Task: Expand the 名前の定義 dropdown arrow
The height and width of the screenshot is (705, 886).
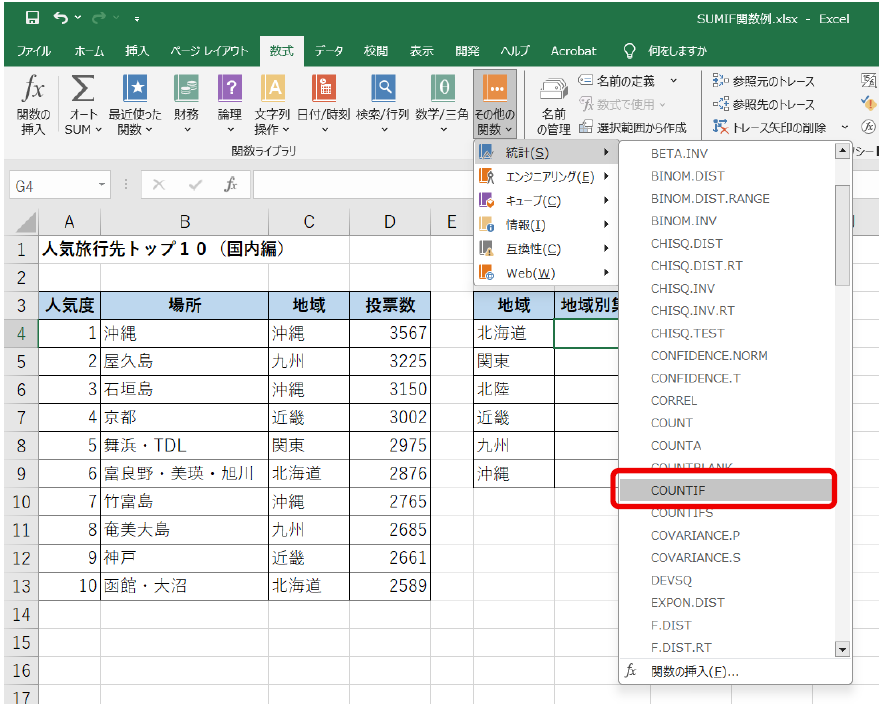Action: click(x=673, y=81)
